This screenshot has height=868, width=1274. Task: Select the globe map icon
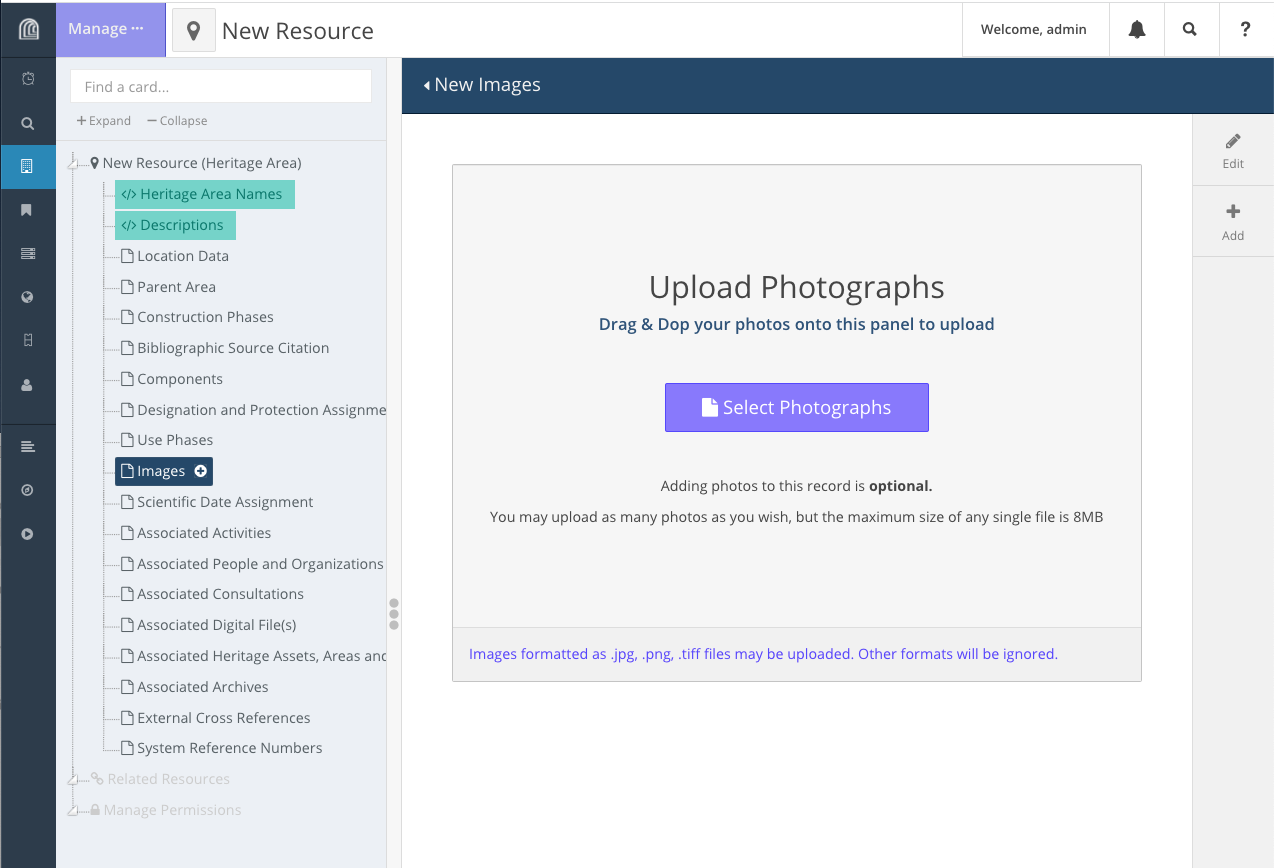pos(27,296)
